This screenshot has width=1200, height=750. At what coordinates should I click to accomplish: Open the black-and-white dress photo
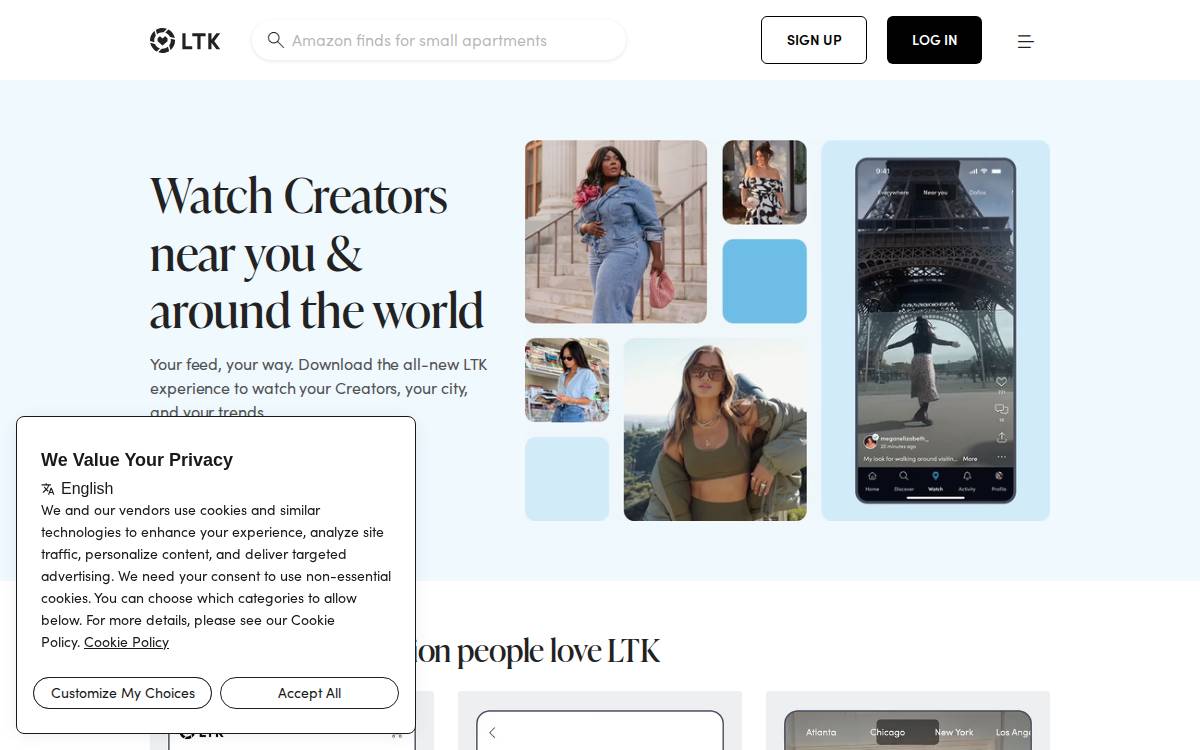pos(765,182)
